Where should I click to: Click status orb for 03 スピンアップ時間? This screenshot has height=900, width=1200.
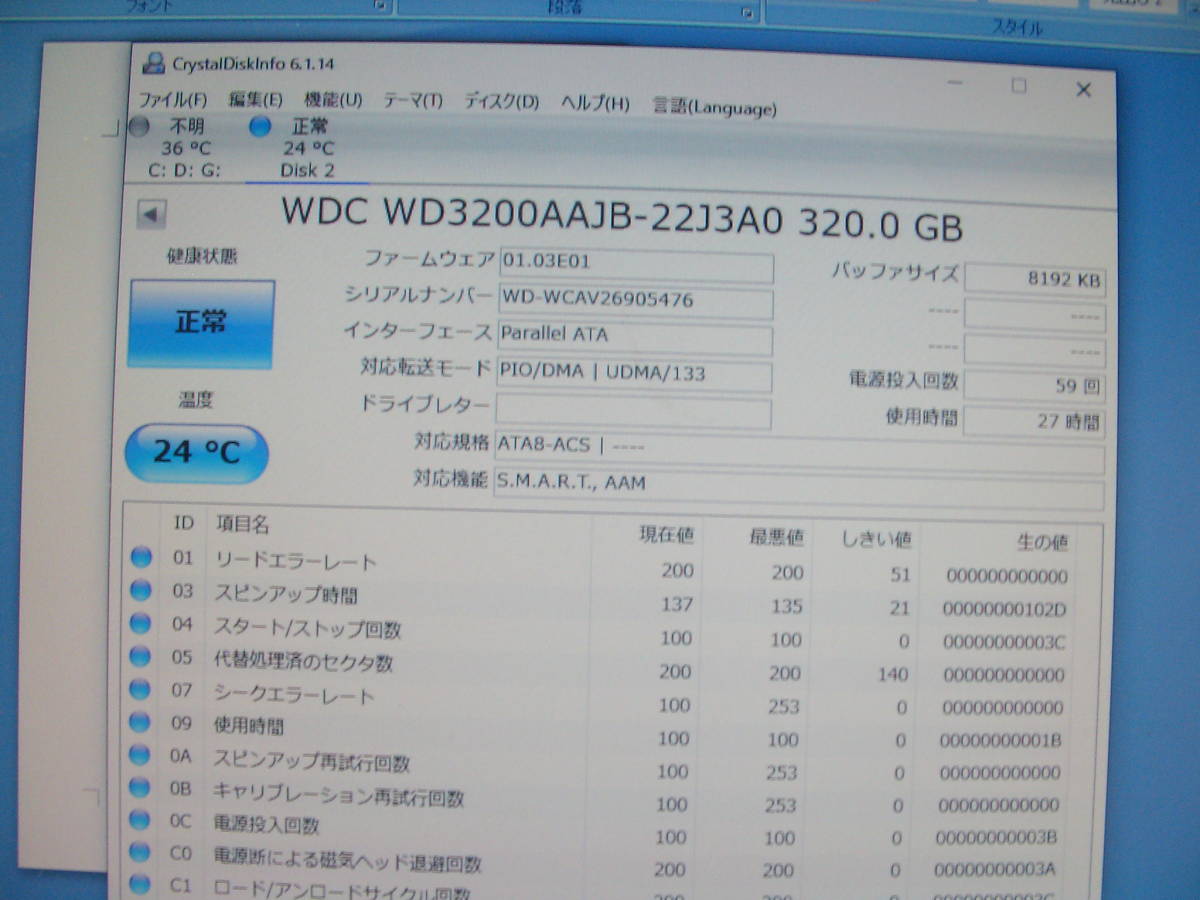point(141,590)
